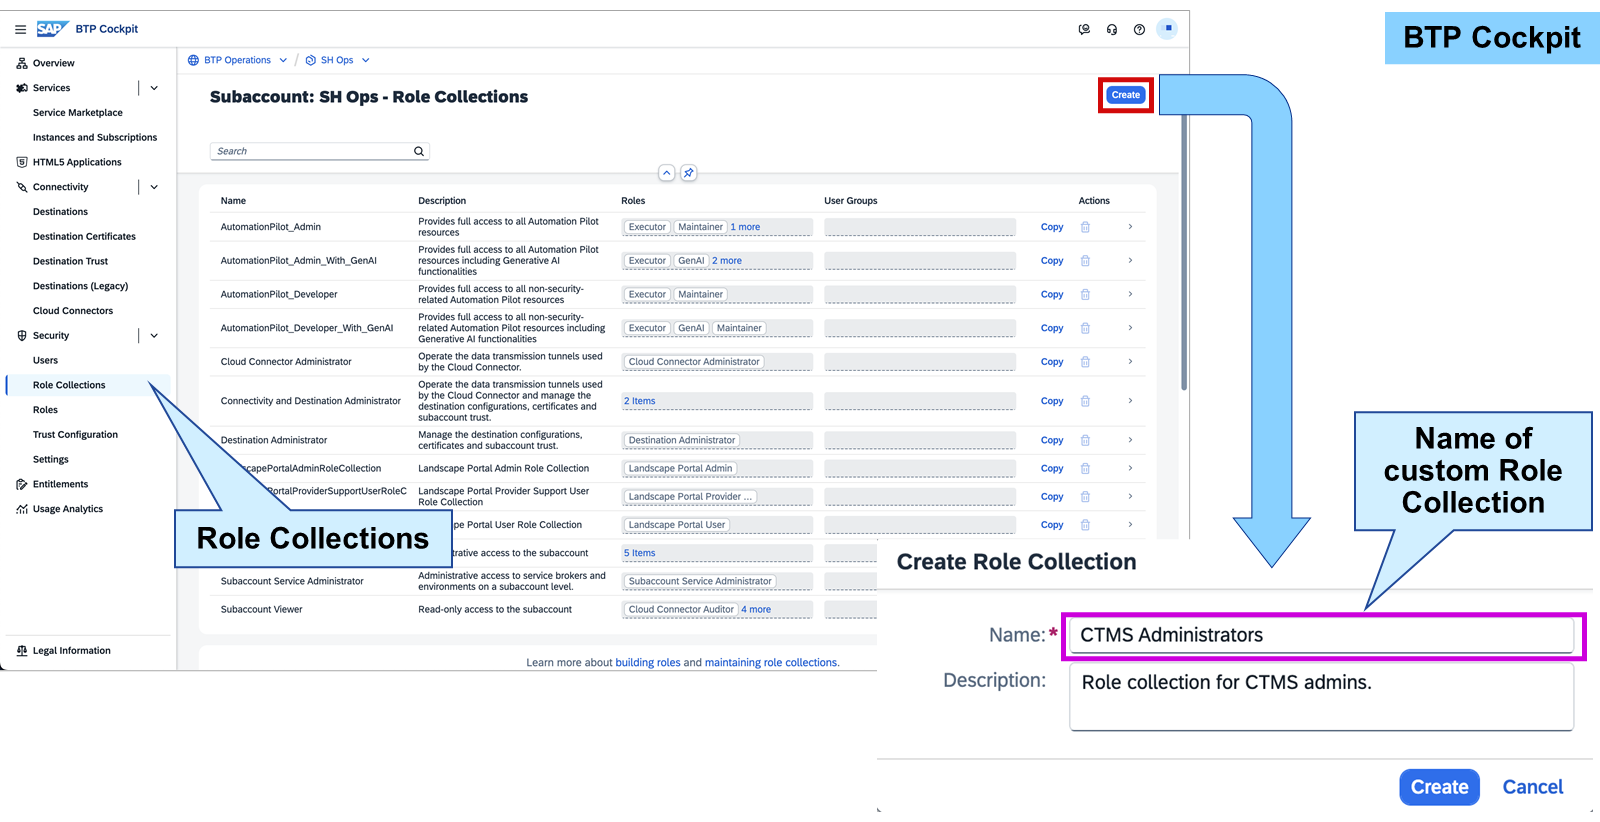Viewport: 1600px width, 822px height.
Task: Open Entitlements in sidebar
Action: point(60,484)
